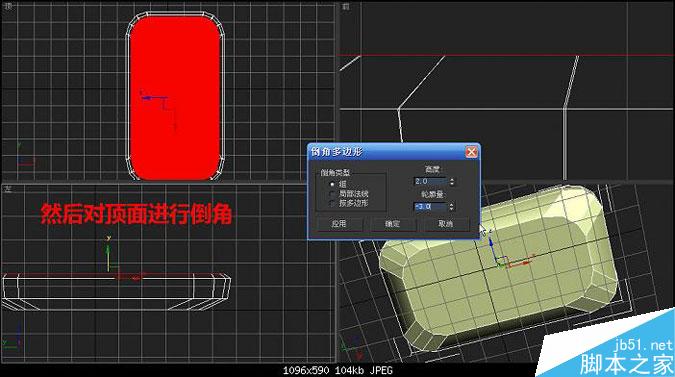675x377 pixels.
Task: Click the blue move gizmo in Top viewport
Action: point(153,99)
